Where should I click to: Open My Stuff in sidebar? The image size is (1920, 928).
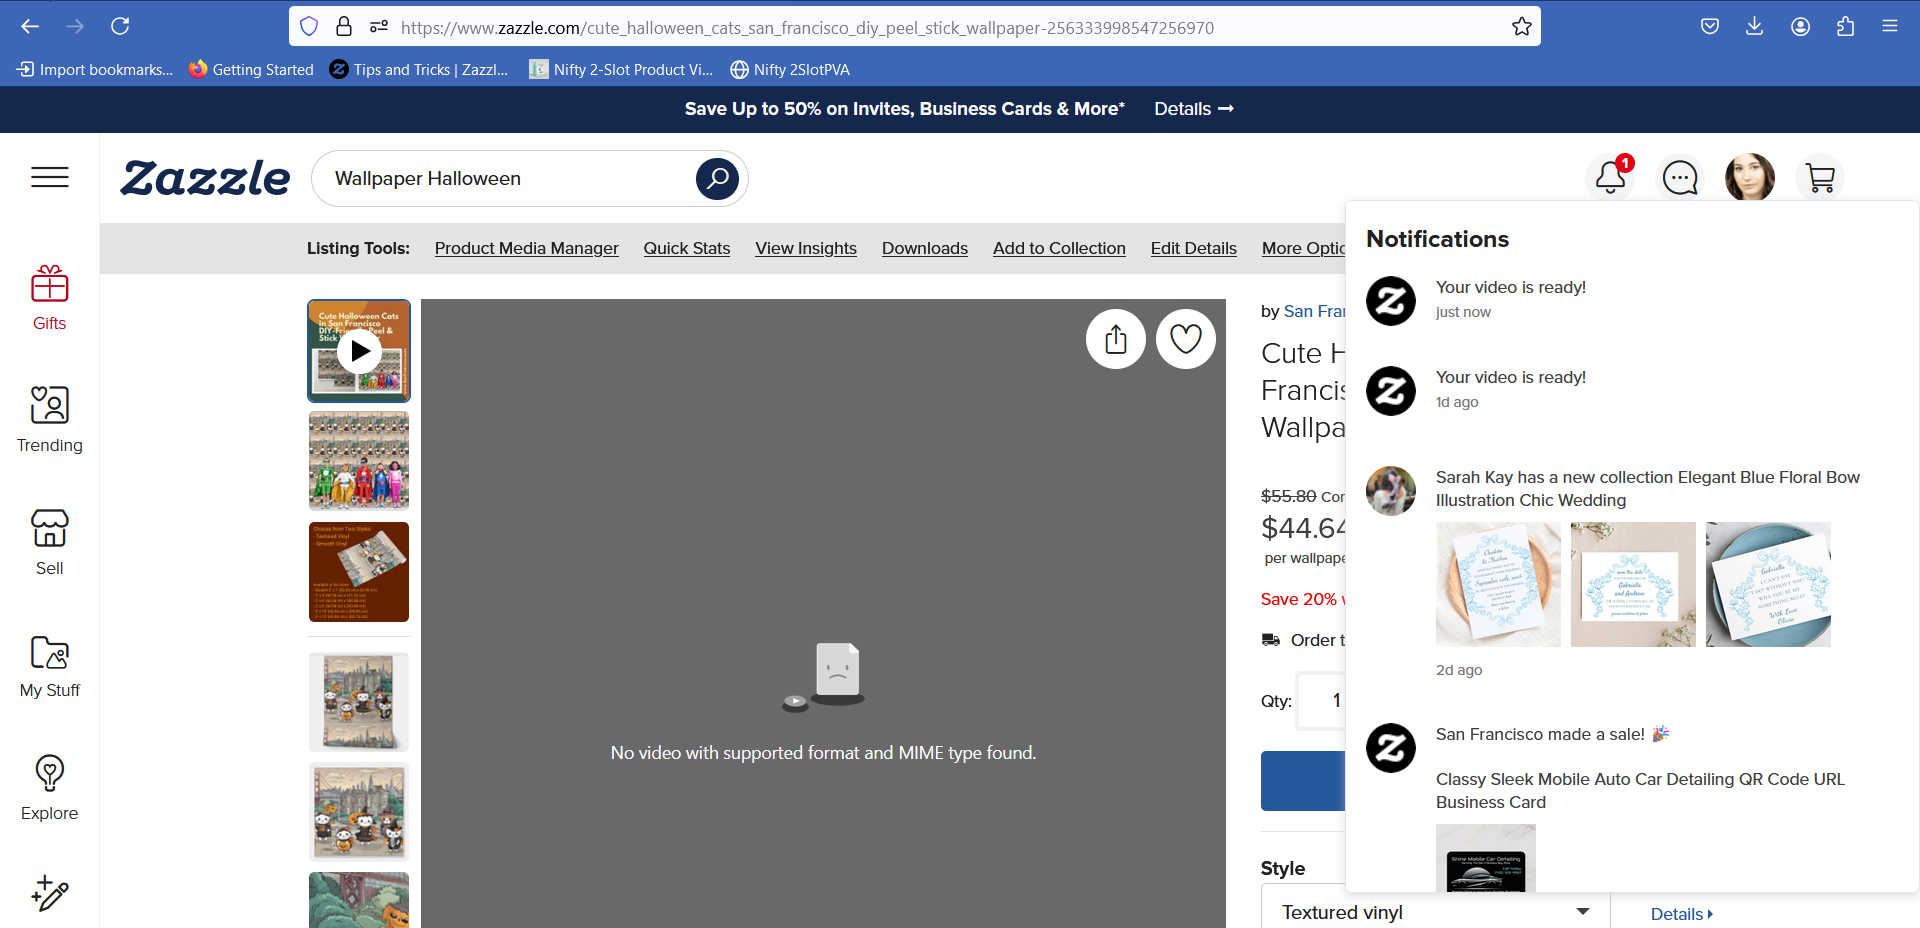(x=50, y=666)
